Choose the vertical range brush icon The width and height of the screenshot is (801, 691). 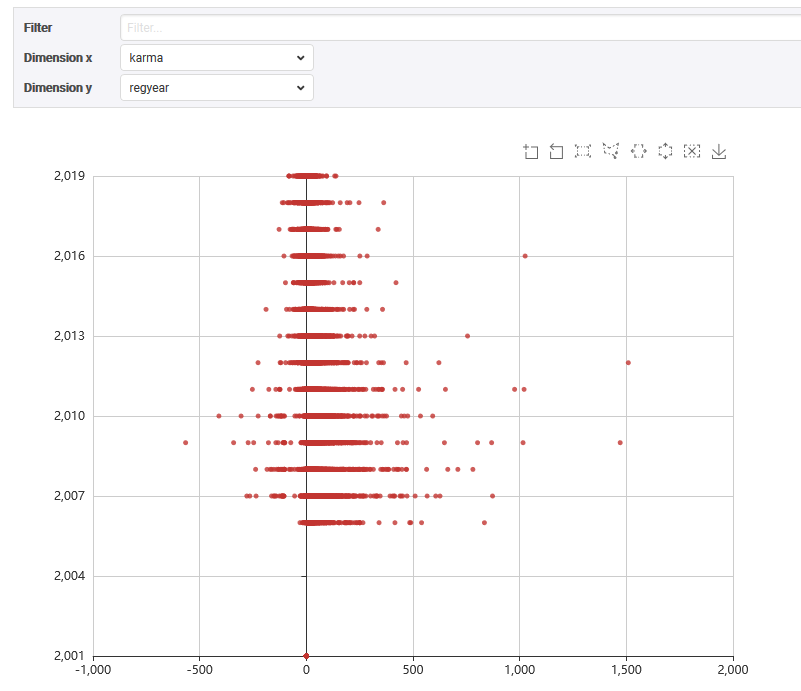pyautogui.click(x=665, y=151)
